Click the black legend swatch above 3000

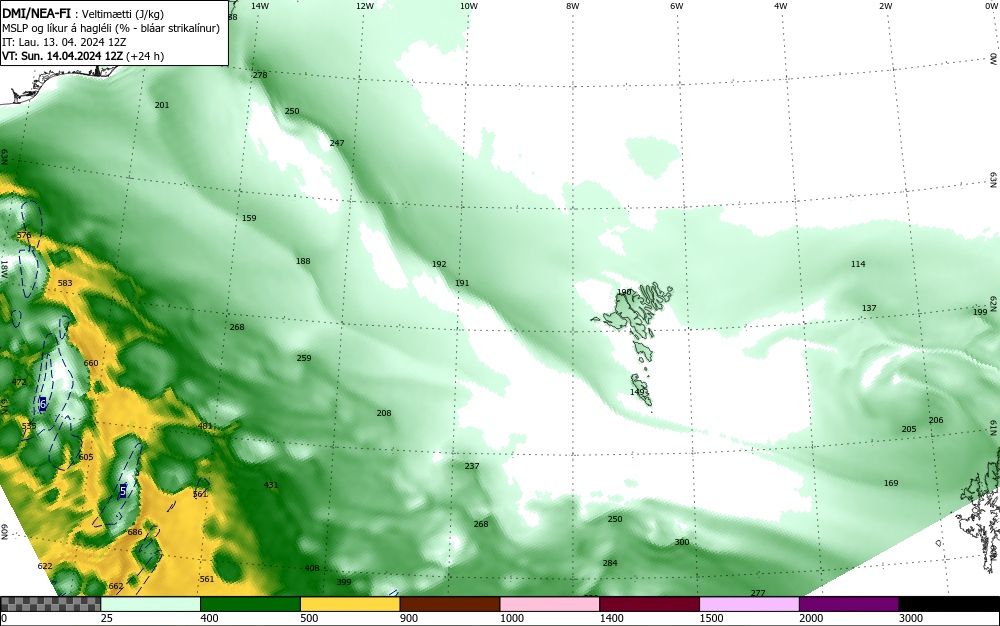pos(949,604)
